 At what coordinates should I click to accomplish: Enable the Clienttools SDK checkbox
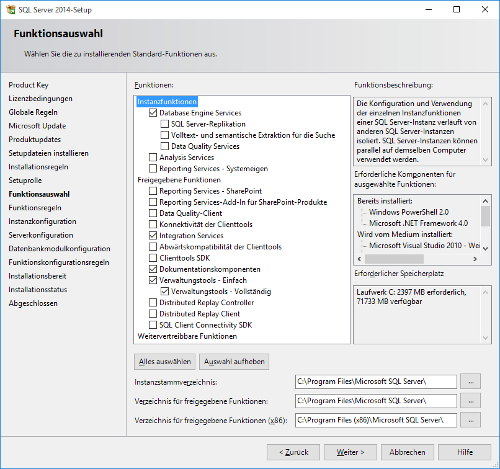coord(153,258)
